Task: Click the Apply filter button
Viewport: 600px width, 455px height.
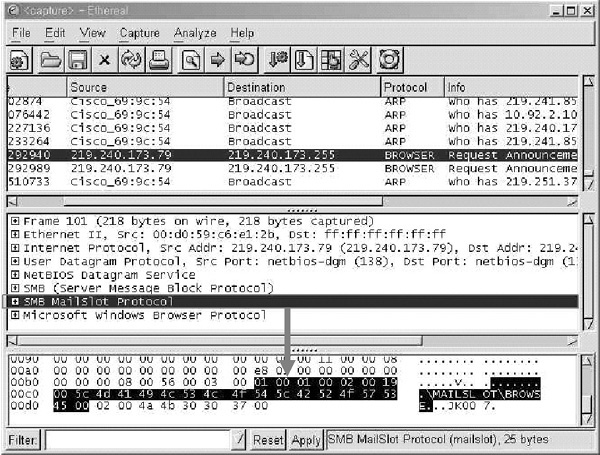Action: pos(305,440)
